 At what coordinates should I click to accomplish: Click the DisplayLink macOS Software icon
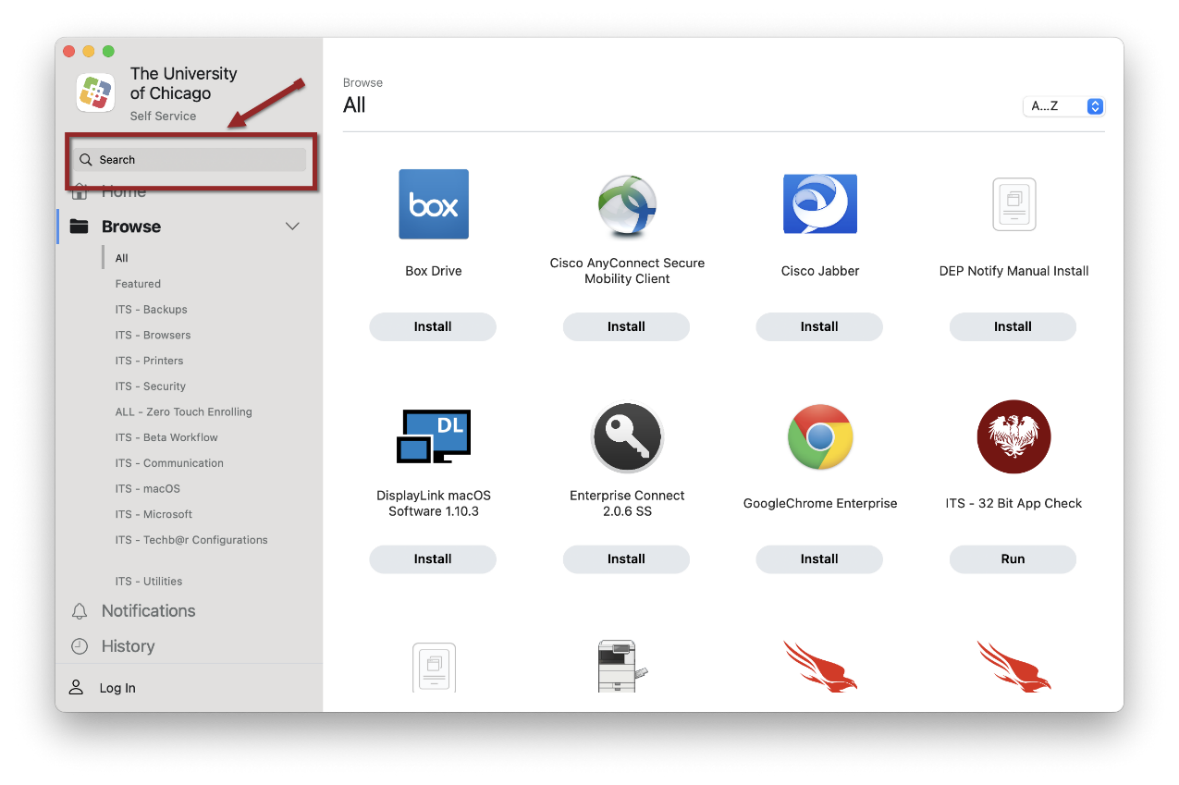(433, 437)
